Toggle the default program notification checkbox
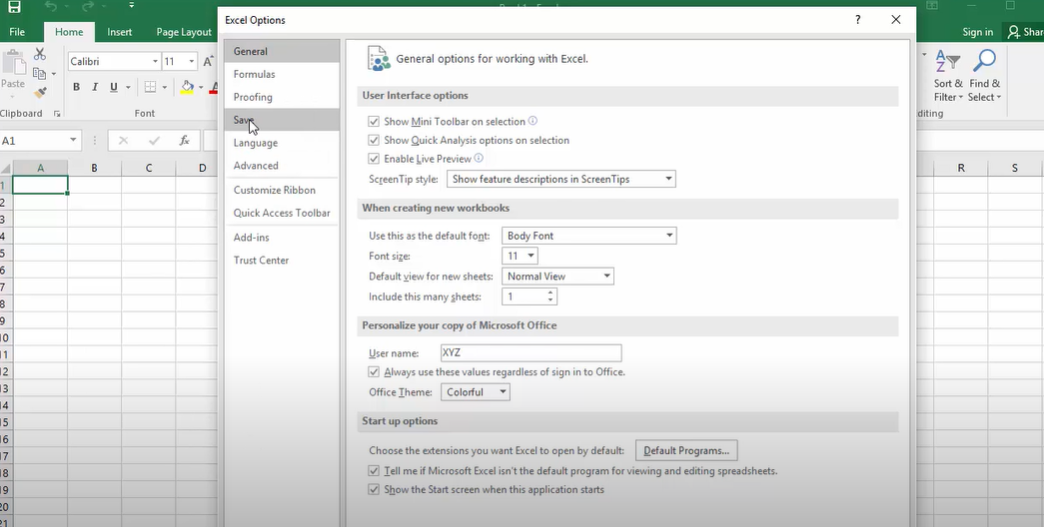The width and height of the screenshot is (1044, 527). click(374, 471)
